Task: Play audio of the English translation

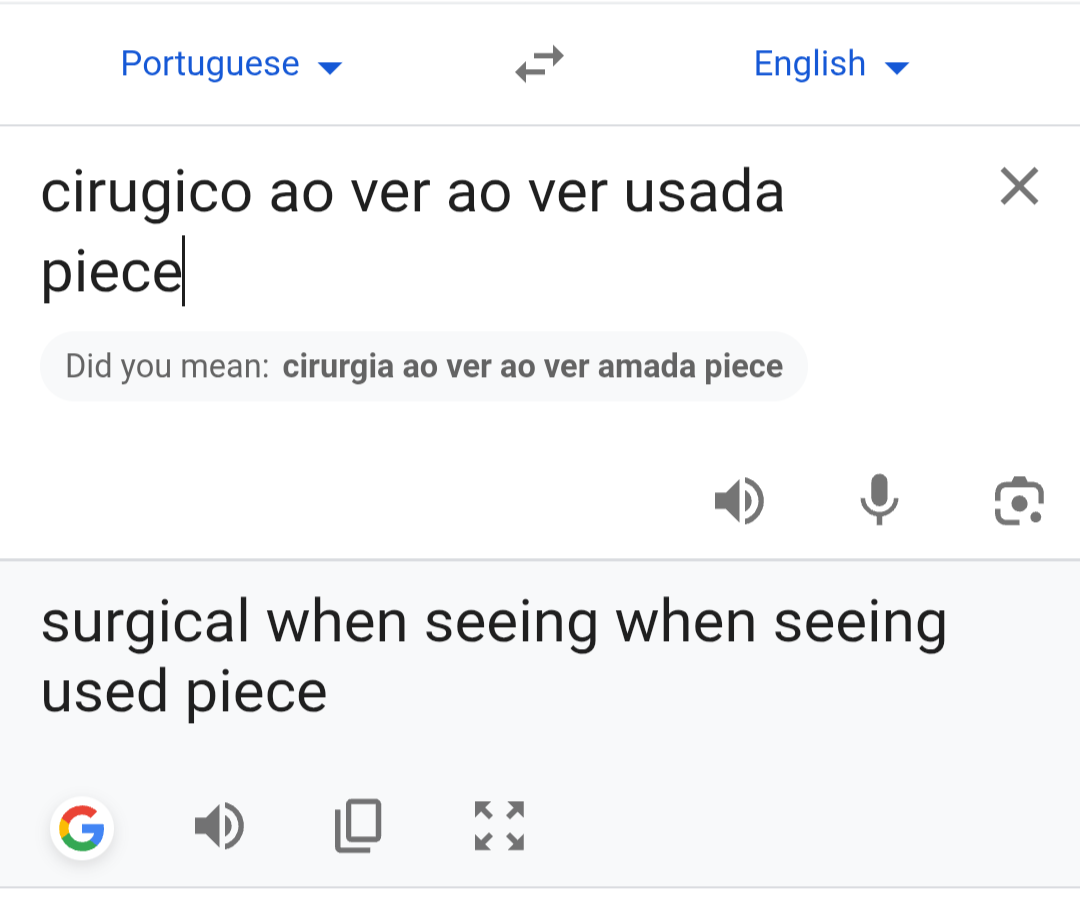Action: pyautogui.click(x=219, y=828)
